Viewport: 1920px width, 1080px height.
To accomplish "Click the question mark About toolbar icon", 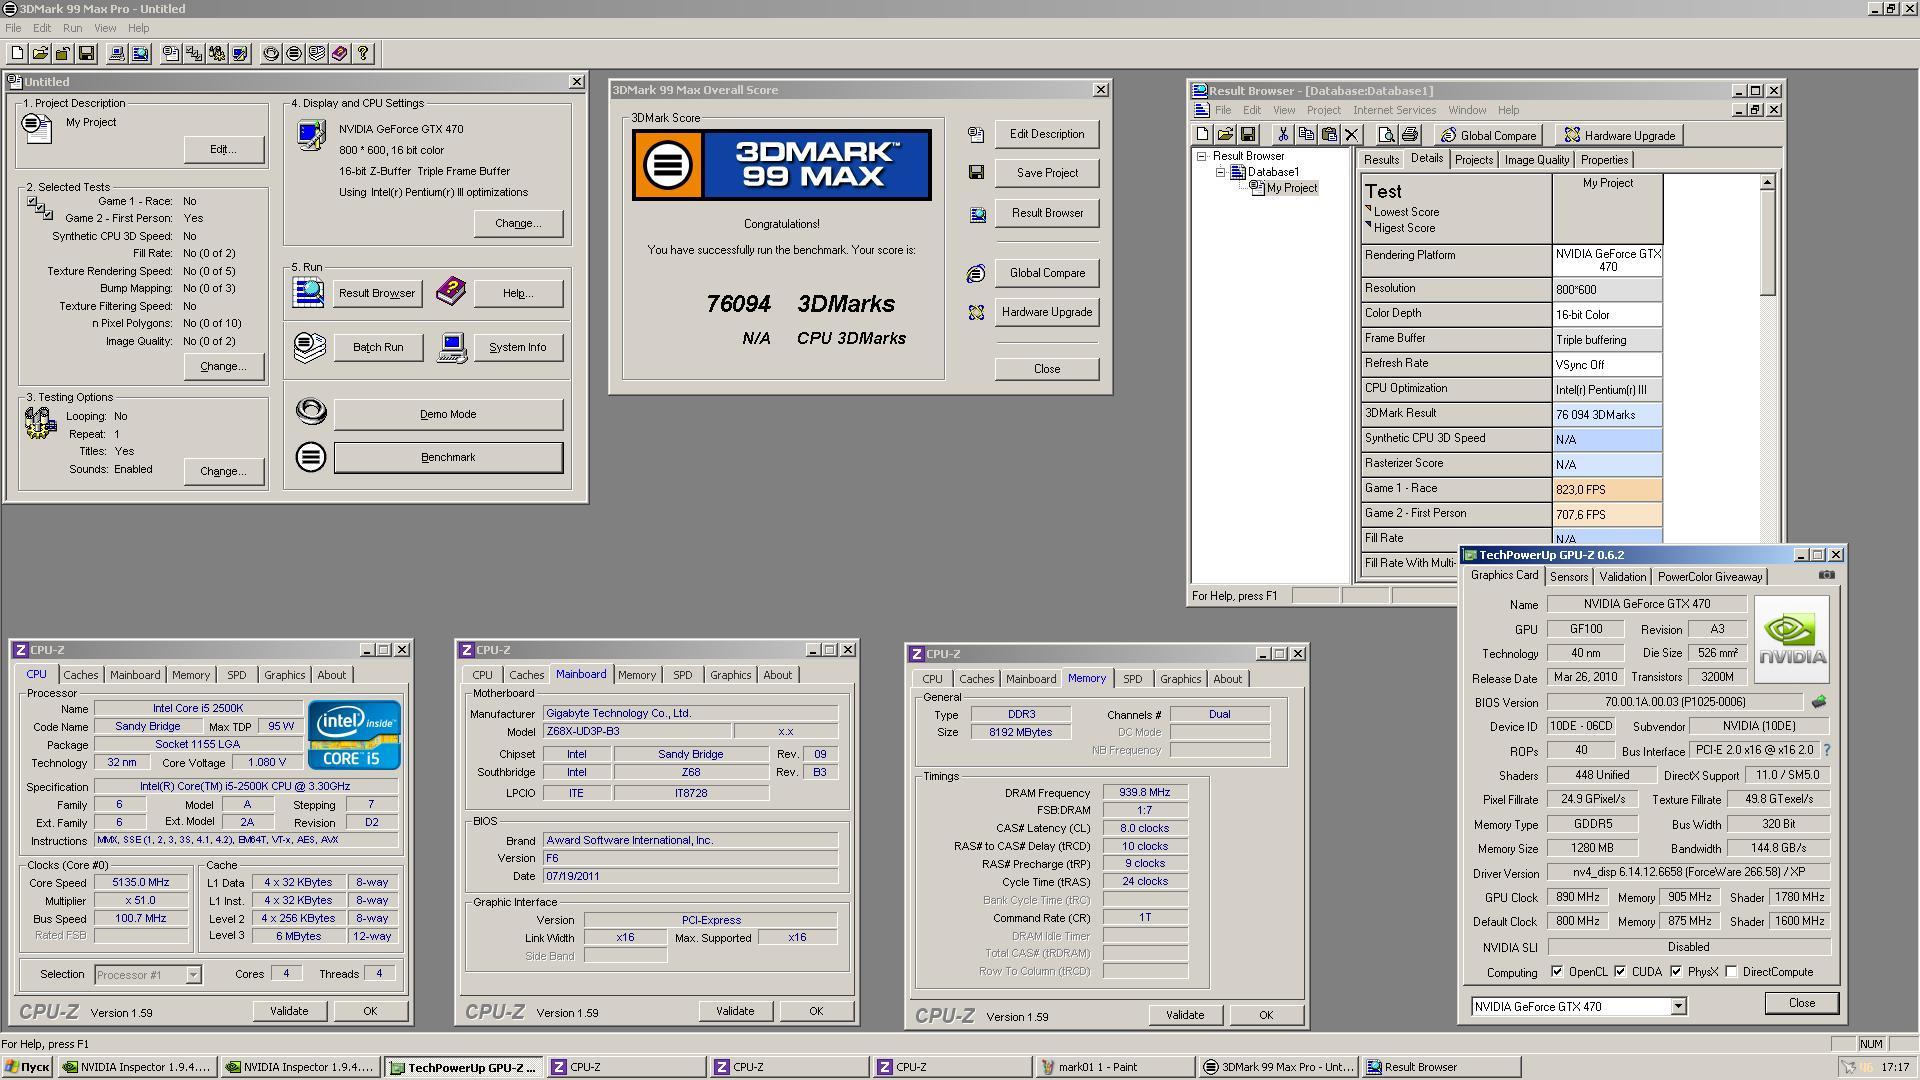I will [363, 54].
